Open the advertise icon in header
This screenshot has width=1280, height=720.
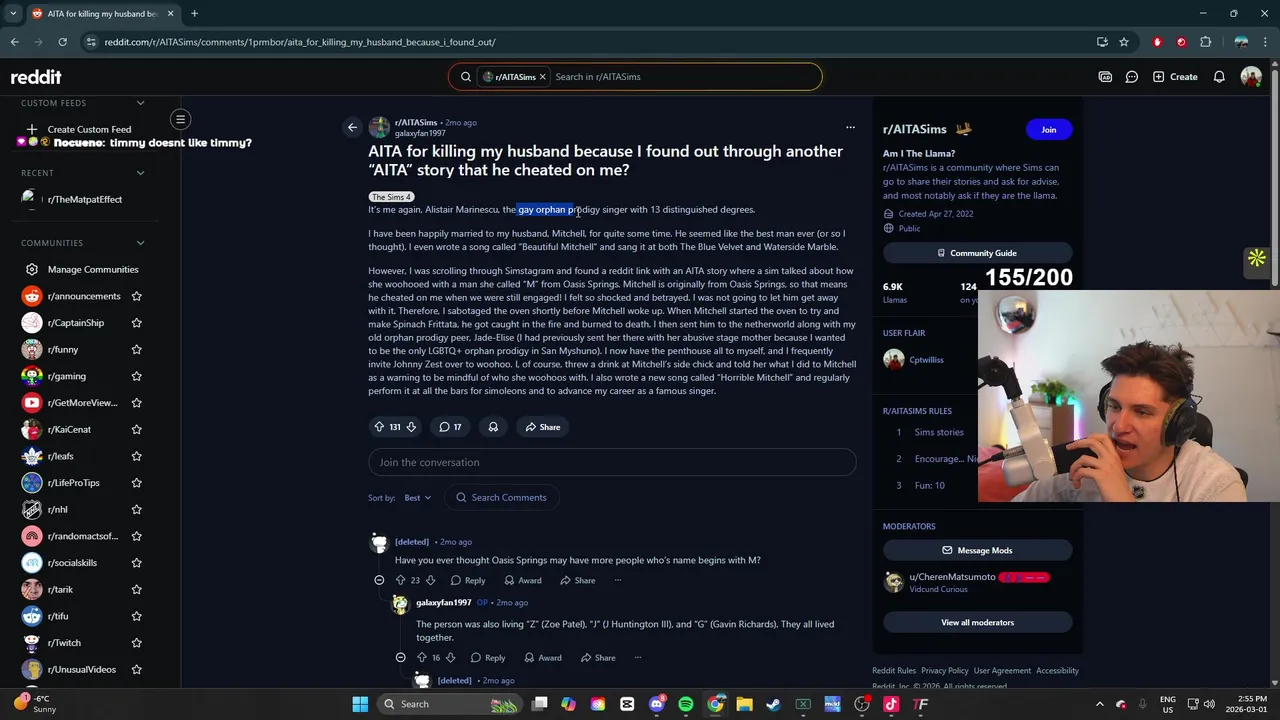point(1105,77)
